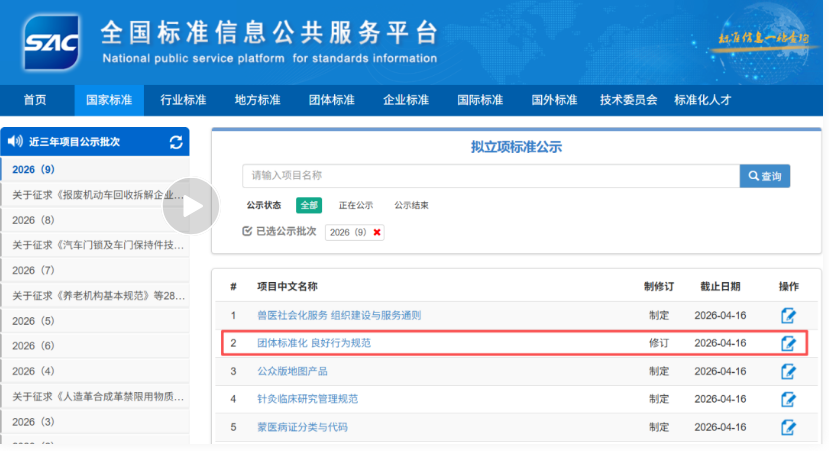The height and width of the screenshot is (451, 829).
Task: Click the refresh icon in batch panel
Action: [x=176, y=142]
